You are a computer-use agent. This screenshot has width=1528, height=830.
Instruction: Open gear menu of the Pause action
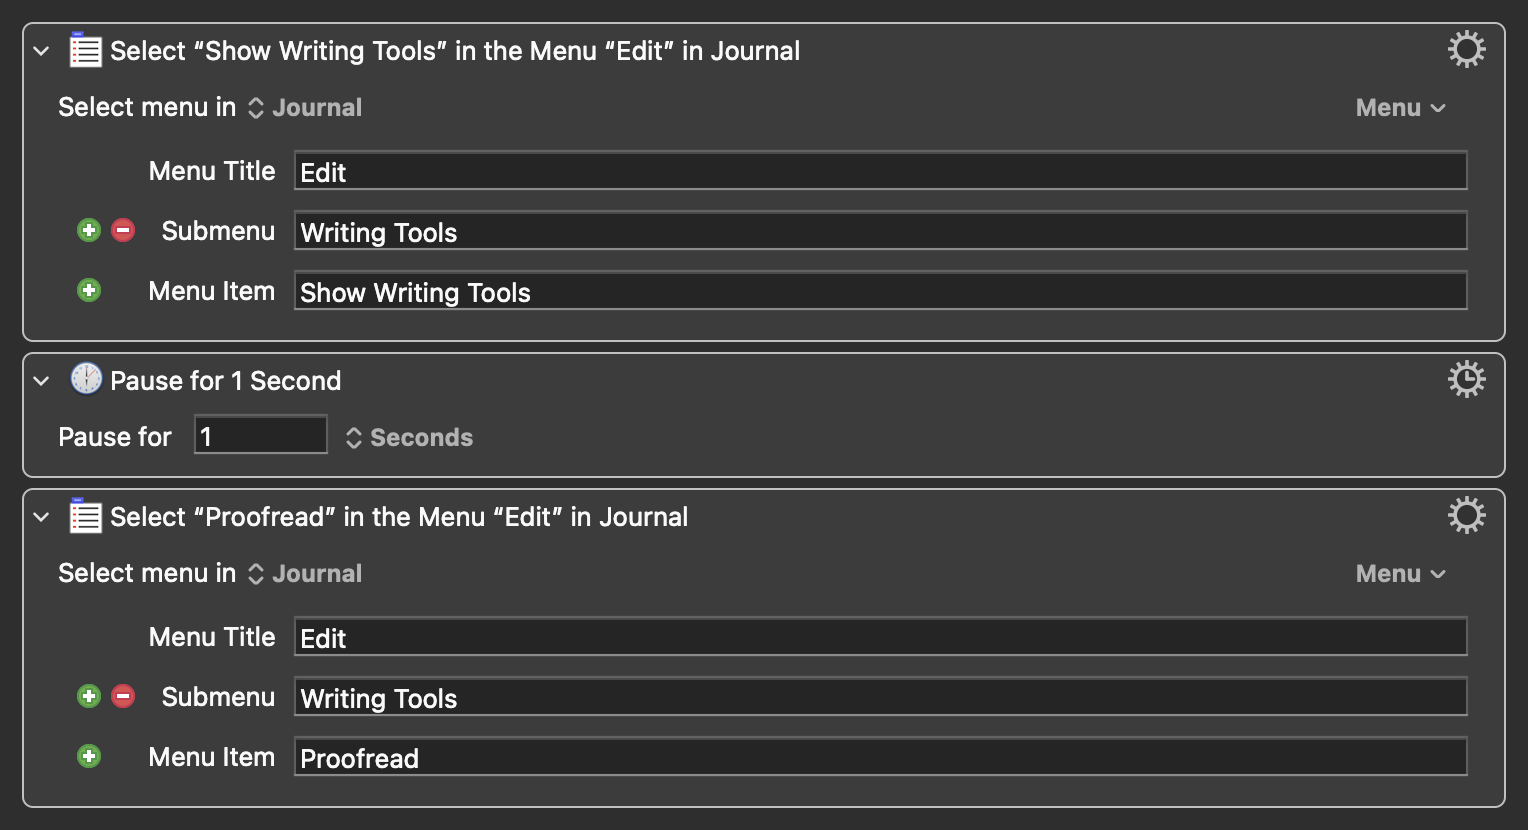(x=1466, y=380)
